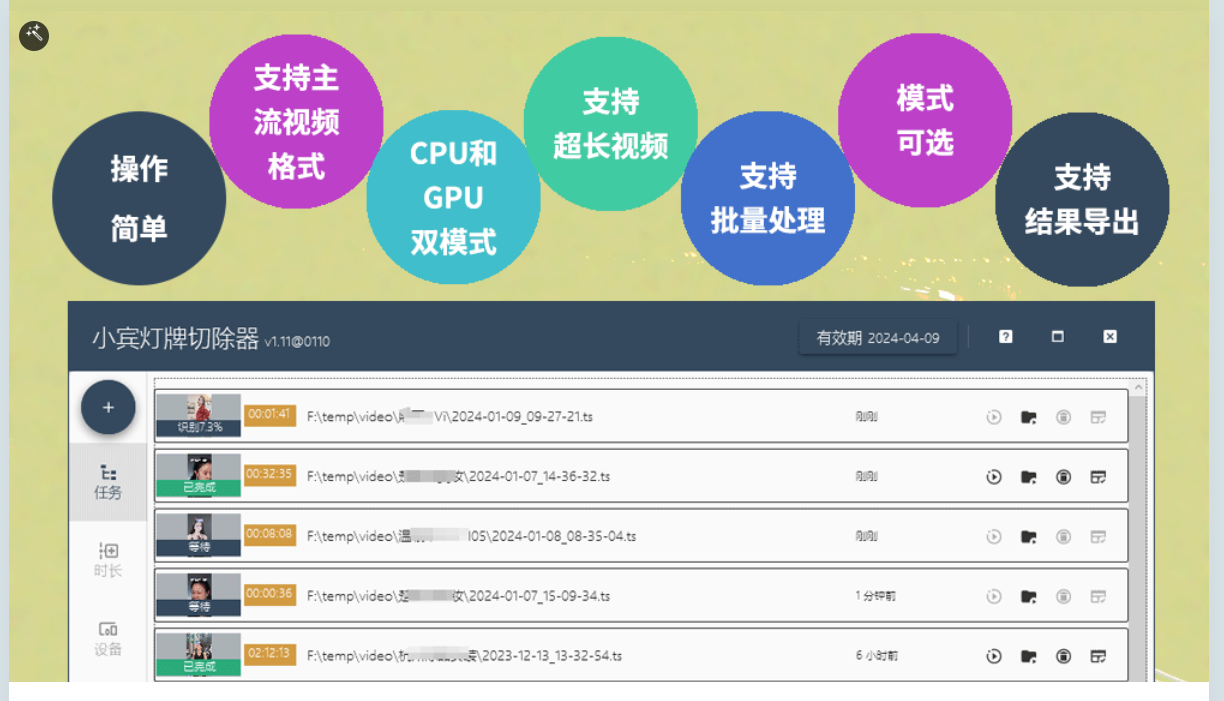Delete the 2023-12-13 completed task
The image size is (1224, 701).
click(1062, 657)
